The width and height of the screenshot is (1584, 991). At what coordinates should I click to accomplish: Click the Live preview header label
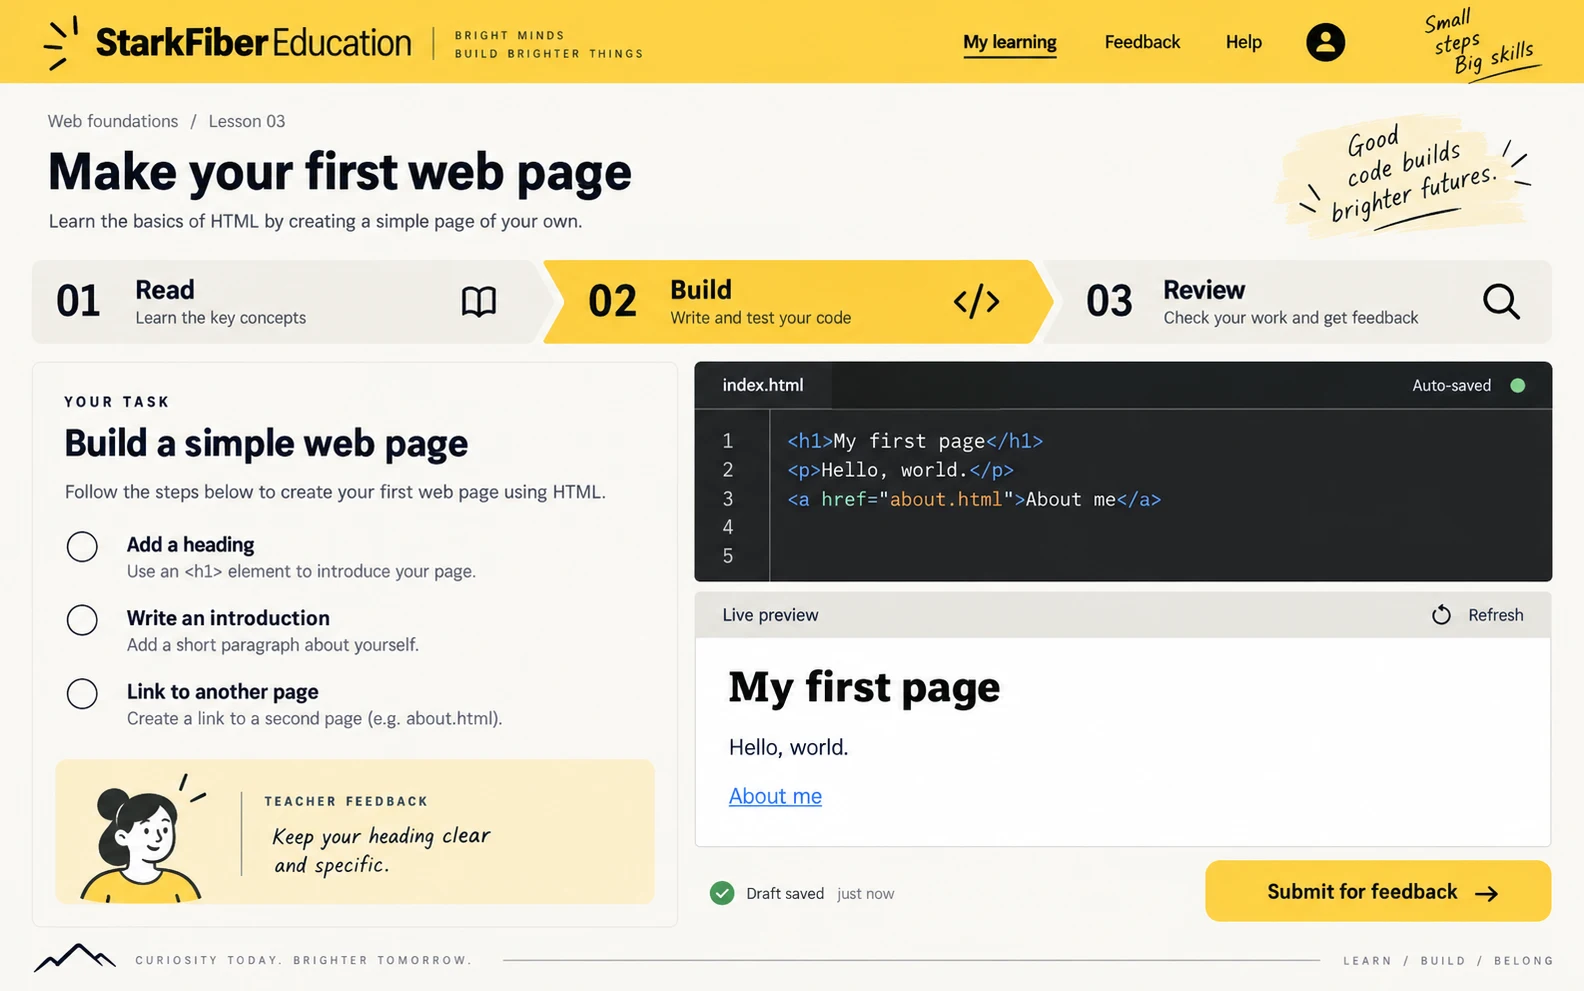(770, 615)
